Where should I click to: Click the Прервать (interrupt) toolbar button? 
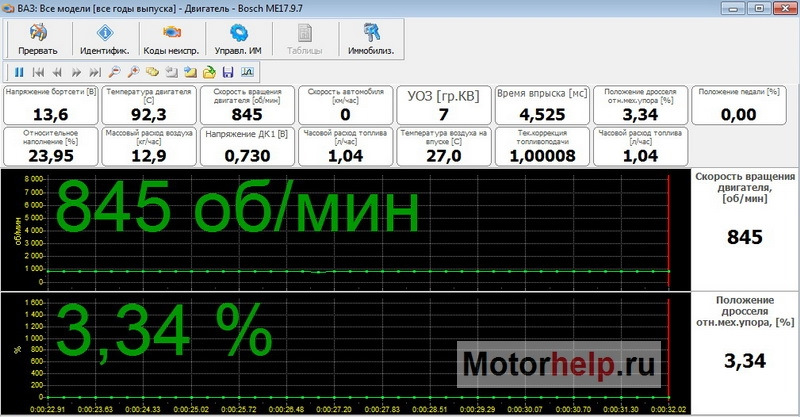coord(38,39)
